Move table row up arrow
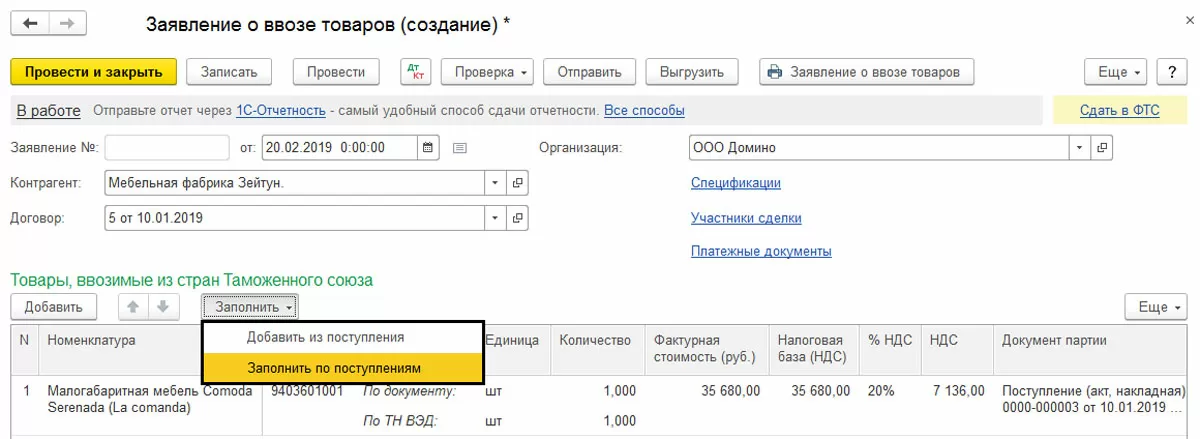Screen dimensions: 1200x439 tap(131, 306)
